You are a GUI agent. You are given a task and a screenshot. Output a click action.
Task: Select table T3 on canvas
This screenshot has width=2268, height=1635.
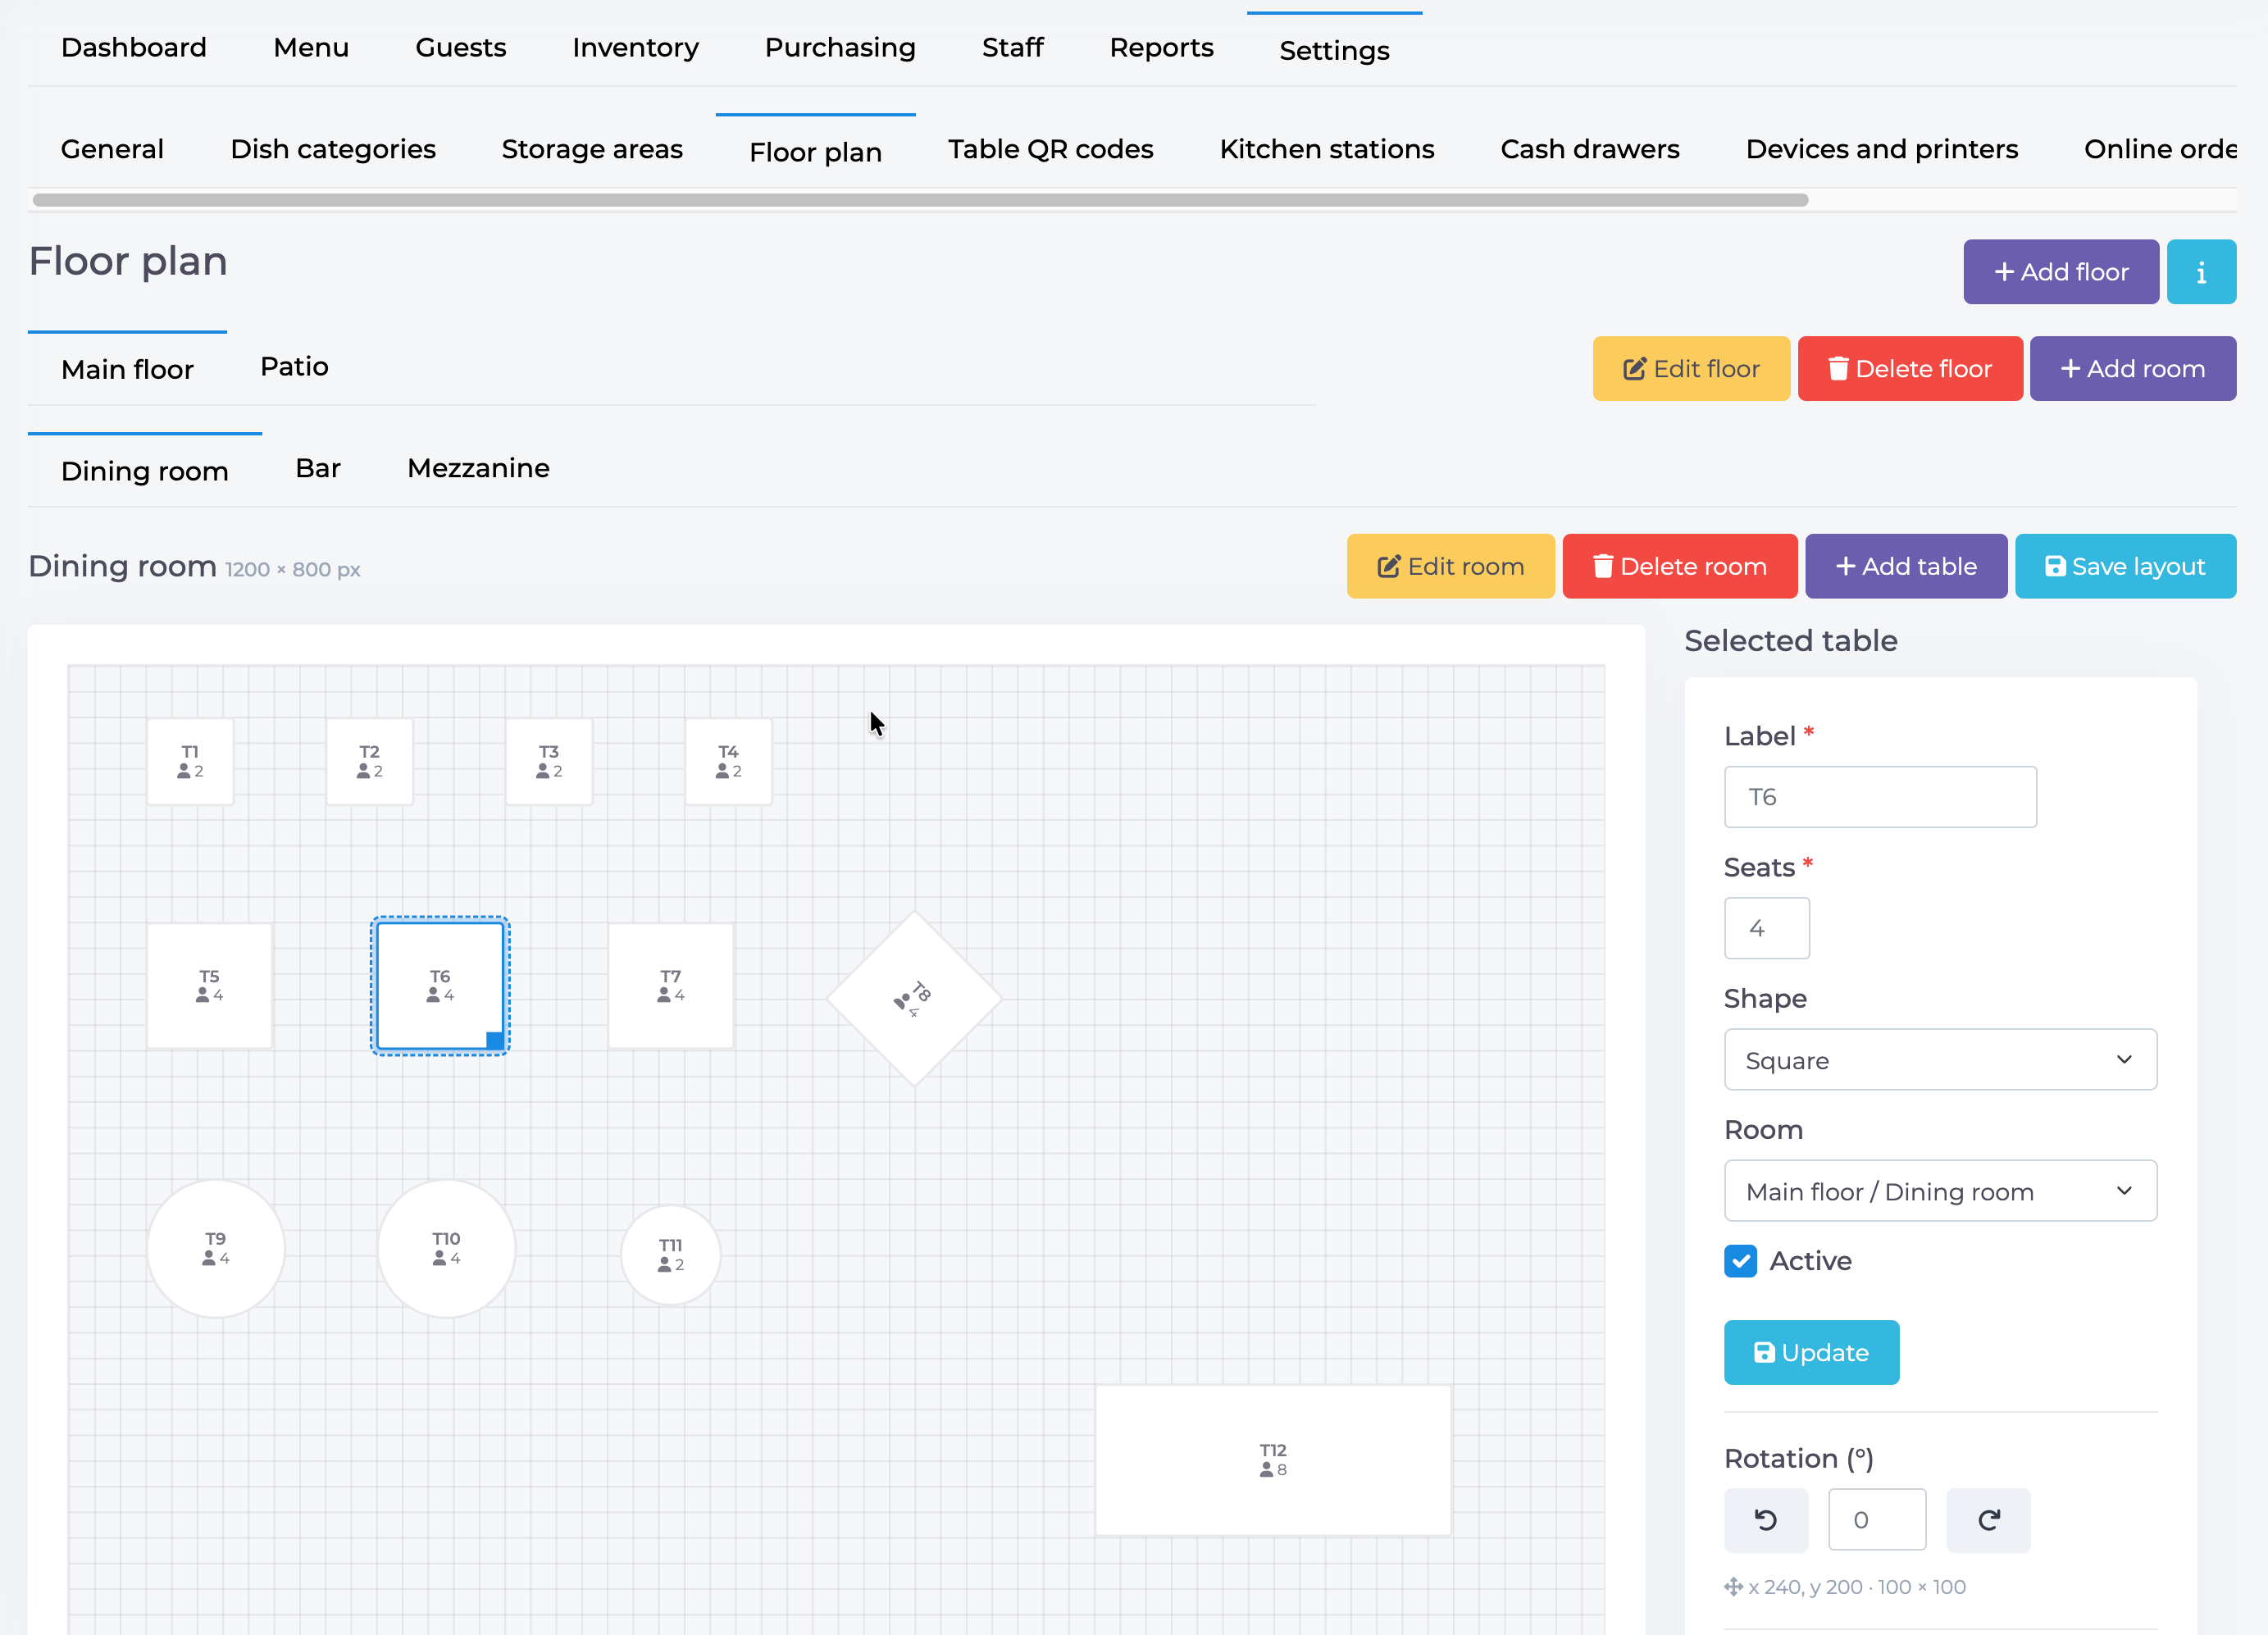pos(548,761)
